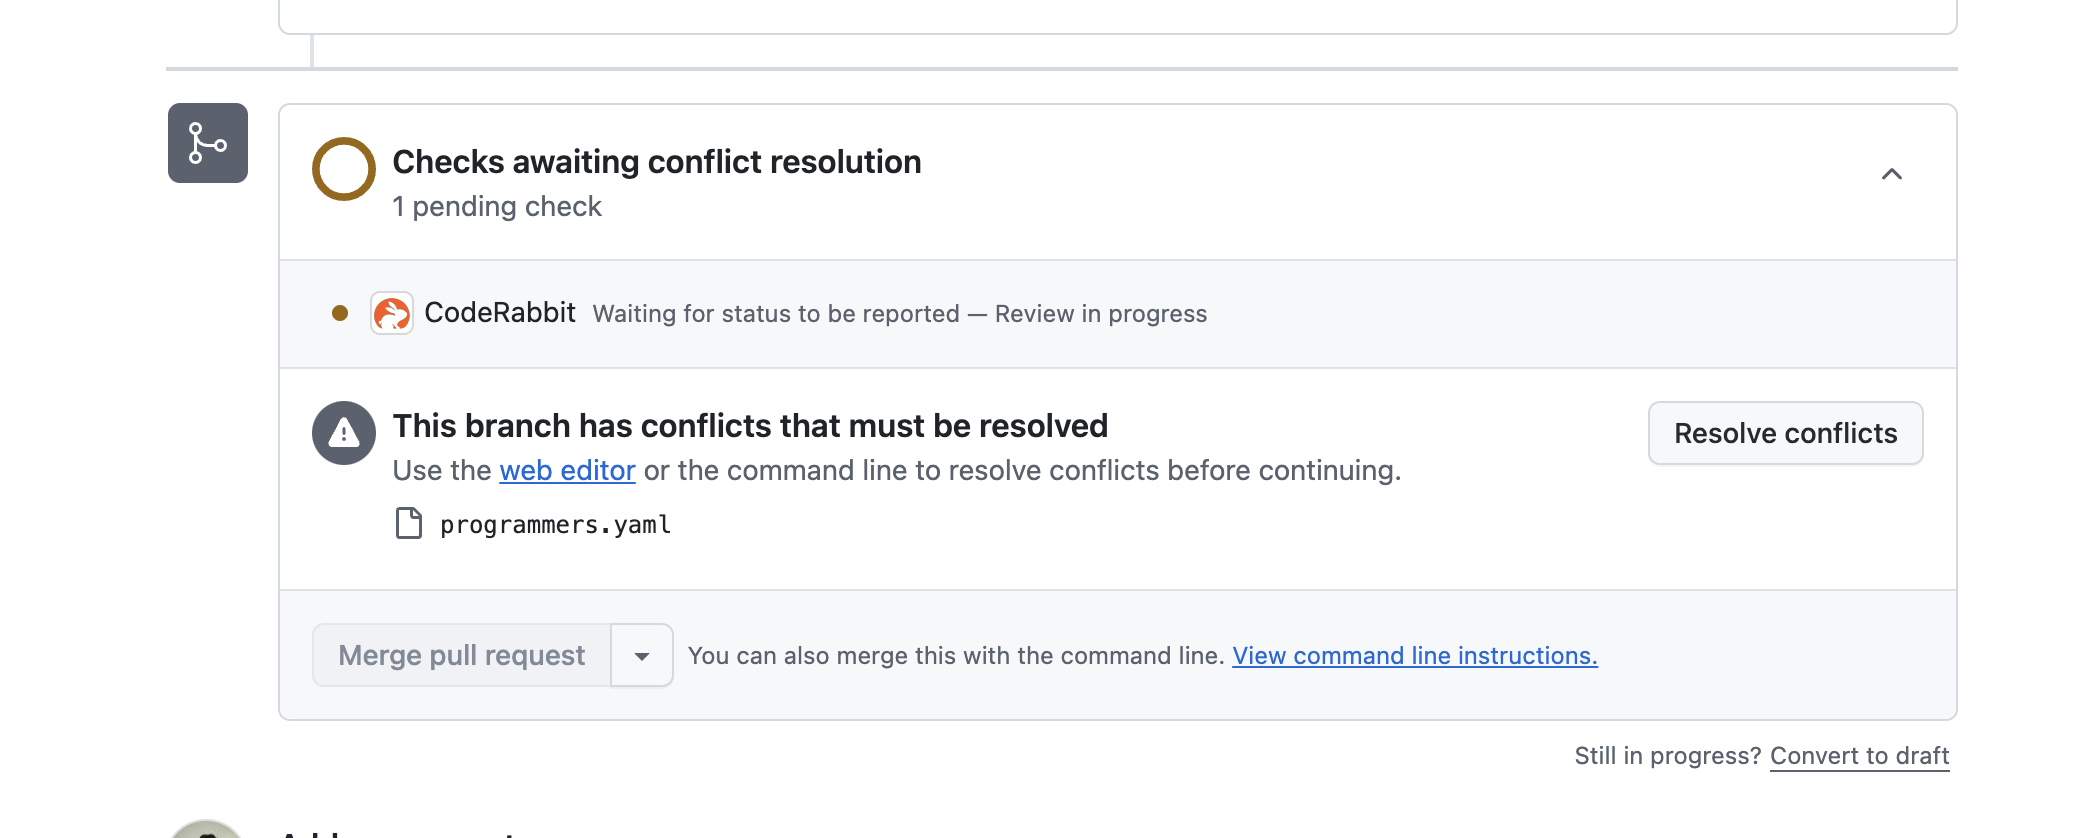Click the conflict warning triangle icon
Screen dimensions: 2088x838
344,433
